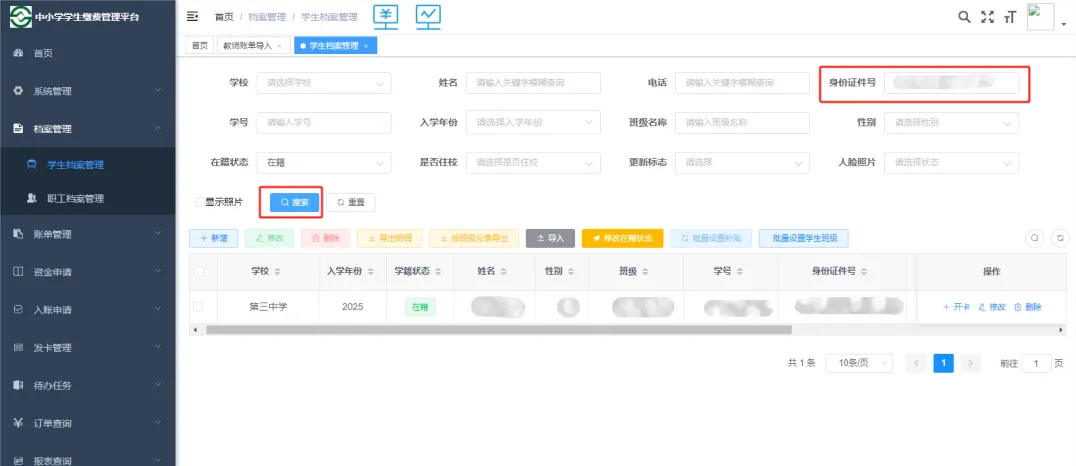
Task: Open the 更新标志 dropdown
Action: (742, 163)
